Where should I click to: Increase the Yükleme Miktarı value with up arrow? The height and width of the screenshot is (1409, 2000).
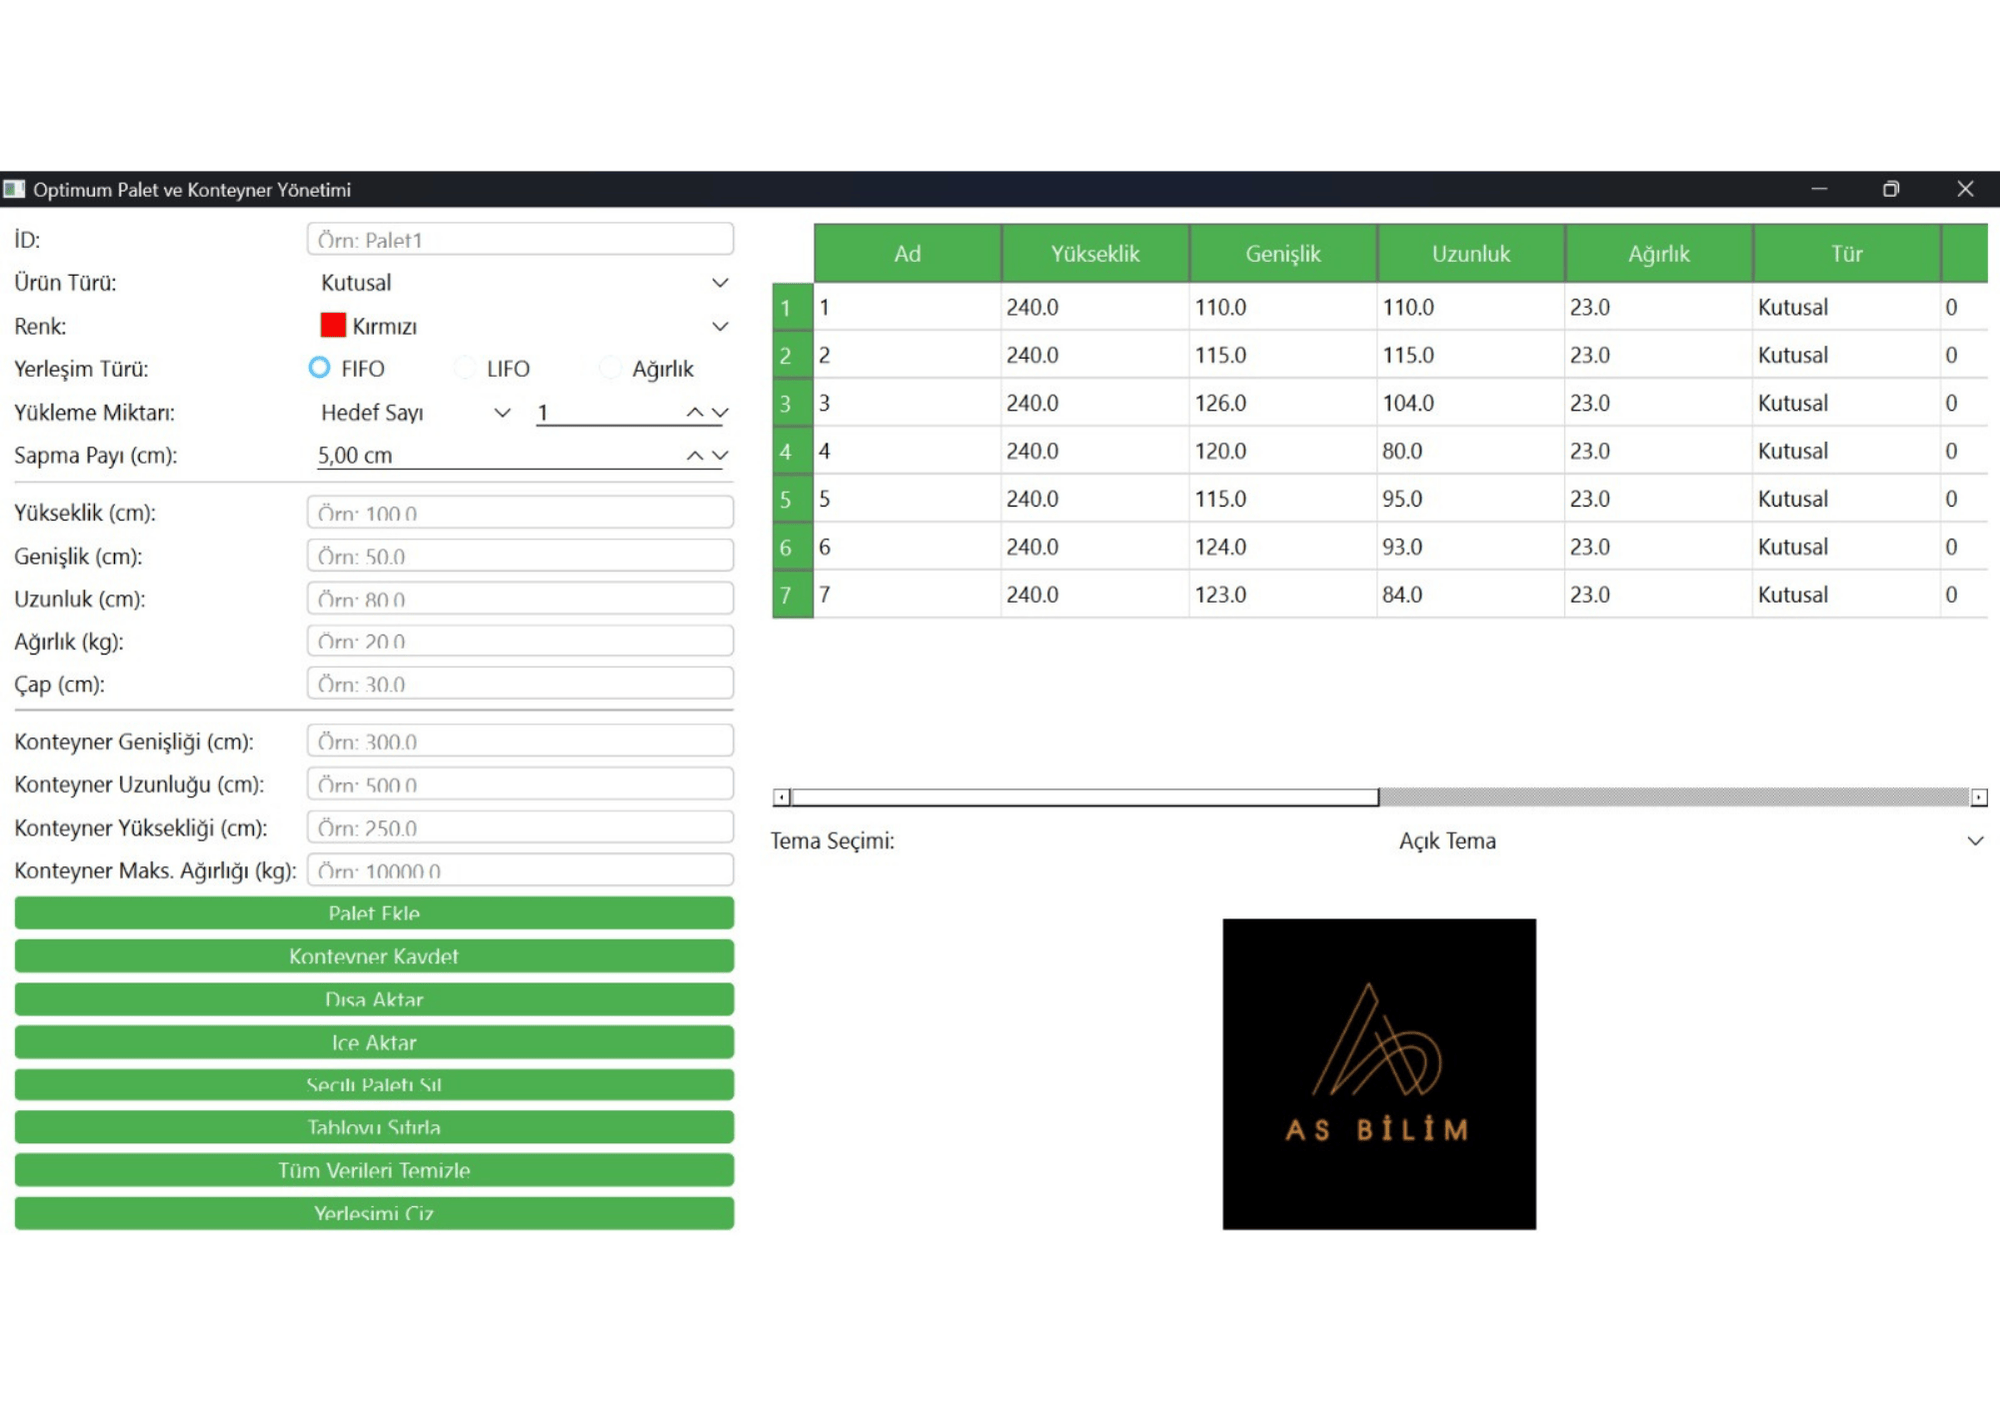(694, 412)
